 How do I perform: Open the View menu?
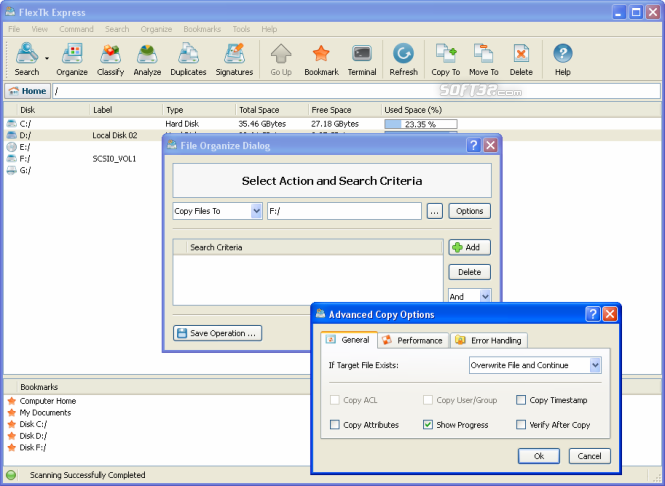(x=39, y=29)
